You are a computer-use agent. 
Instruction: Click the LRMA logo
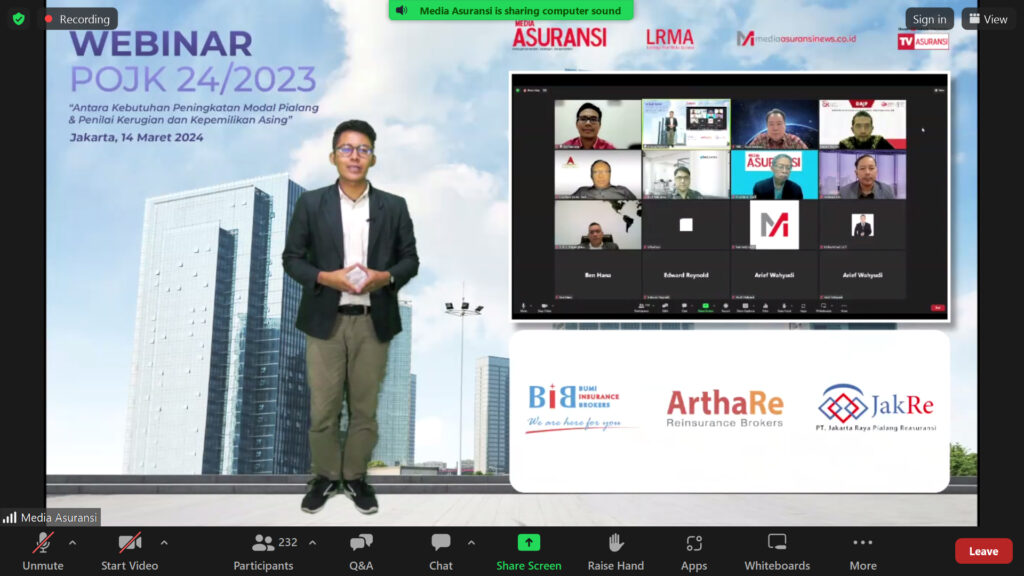[669, 39]
